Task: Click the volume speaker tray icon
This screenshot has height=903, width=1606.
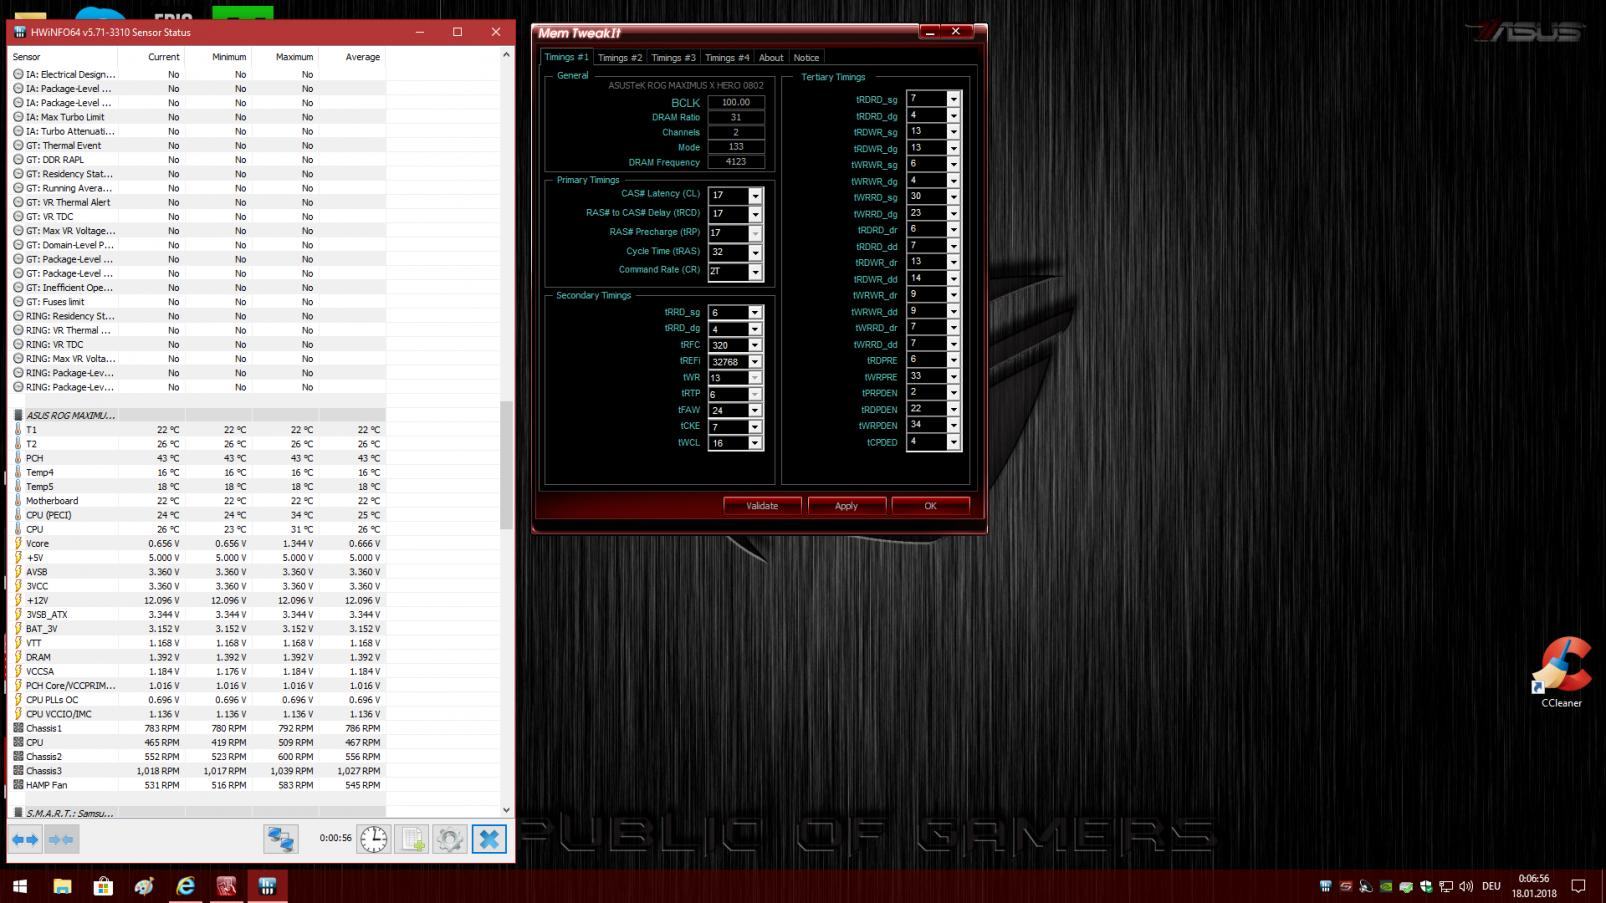Action: click(x=1466, y=886)
